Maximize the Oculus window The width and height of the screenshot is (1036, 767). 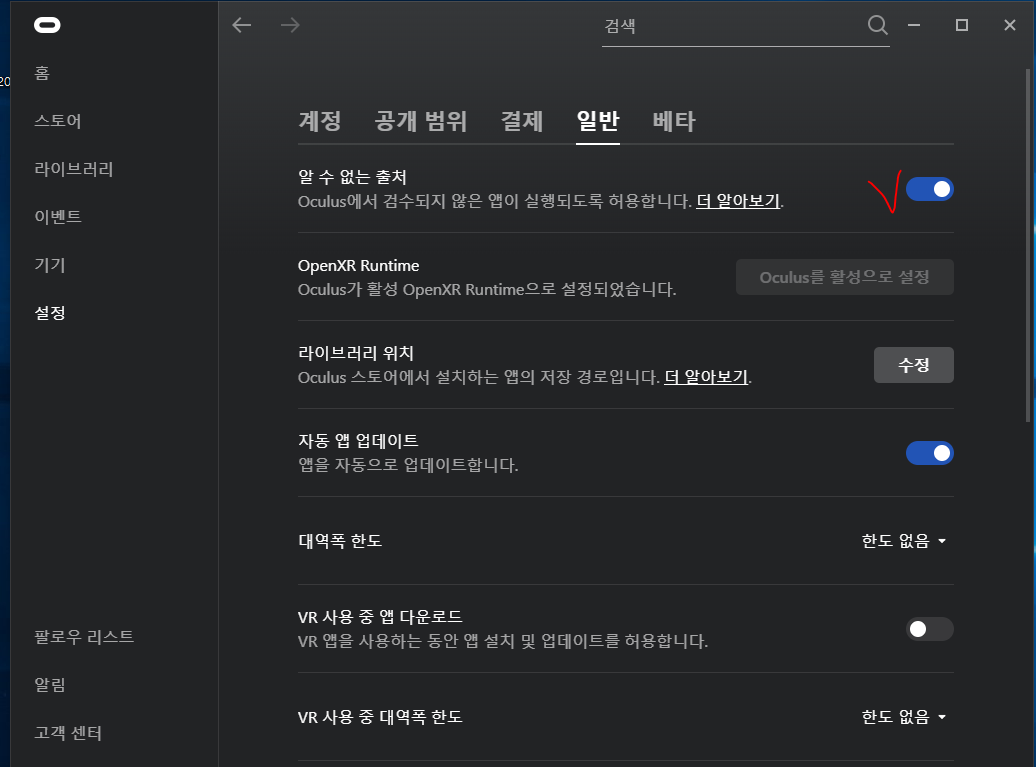tap(962, 25)
